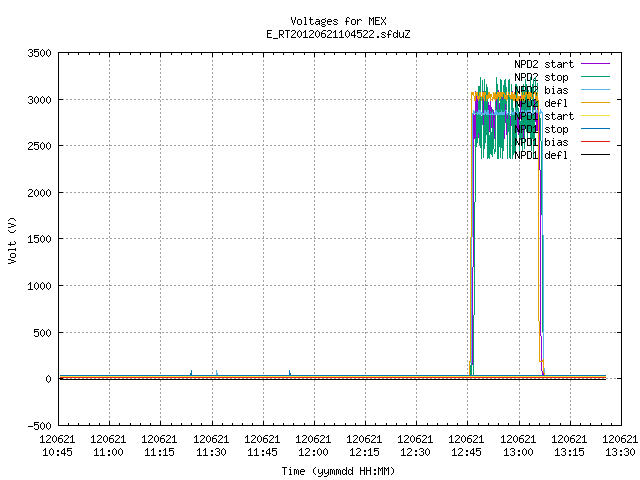Click the yellow NPD1 start legend line
This screenshot has height=480, width=640.
(595, 116)
